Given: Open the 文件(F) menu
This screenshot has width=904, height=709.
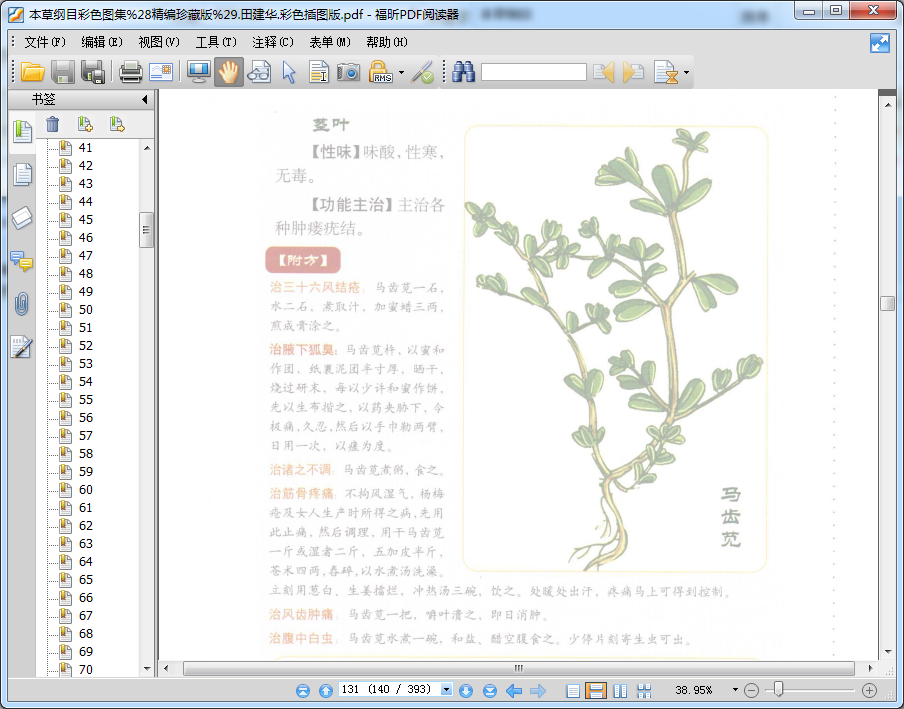Looking at the screenshot, I should tap(44, 42).
